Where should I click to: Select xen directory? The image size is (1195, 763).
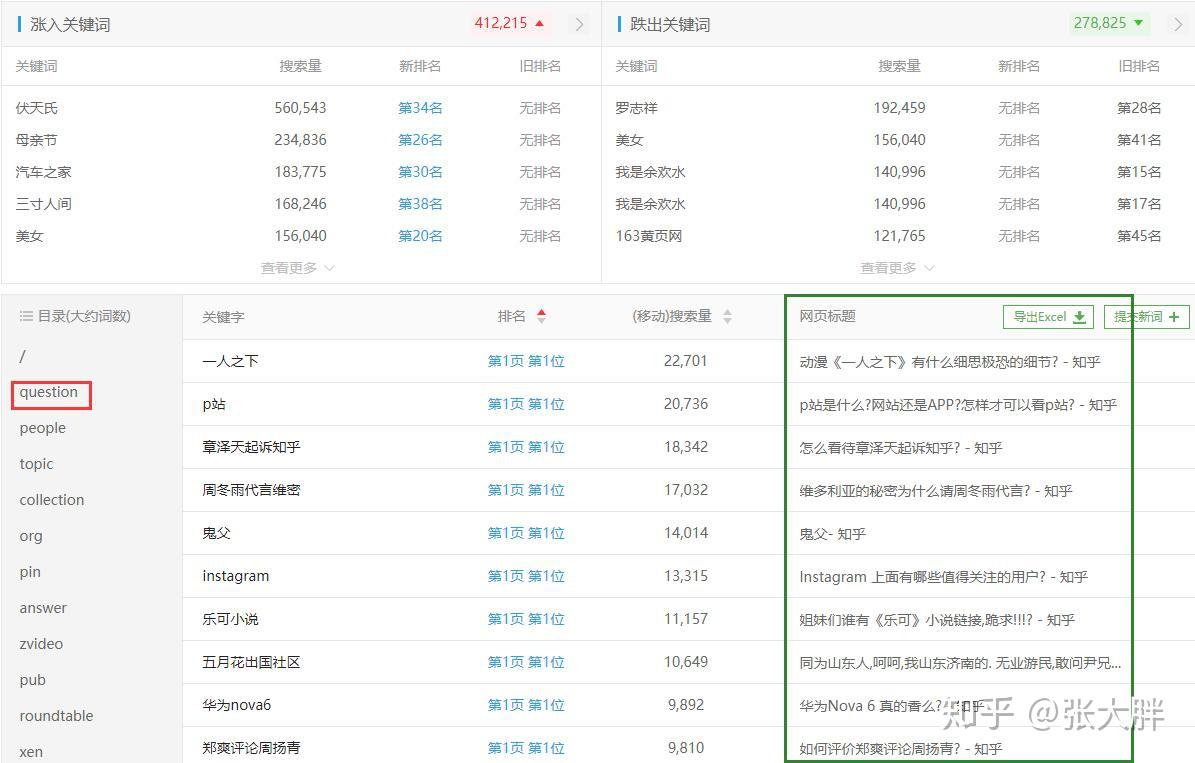coord(31,752)
